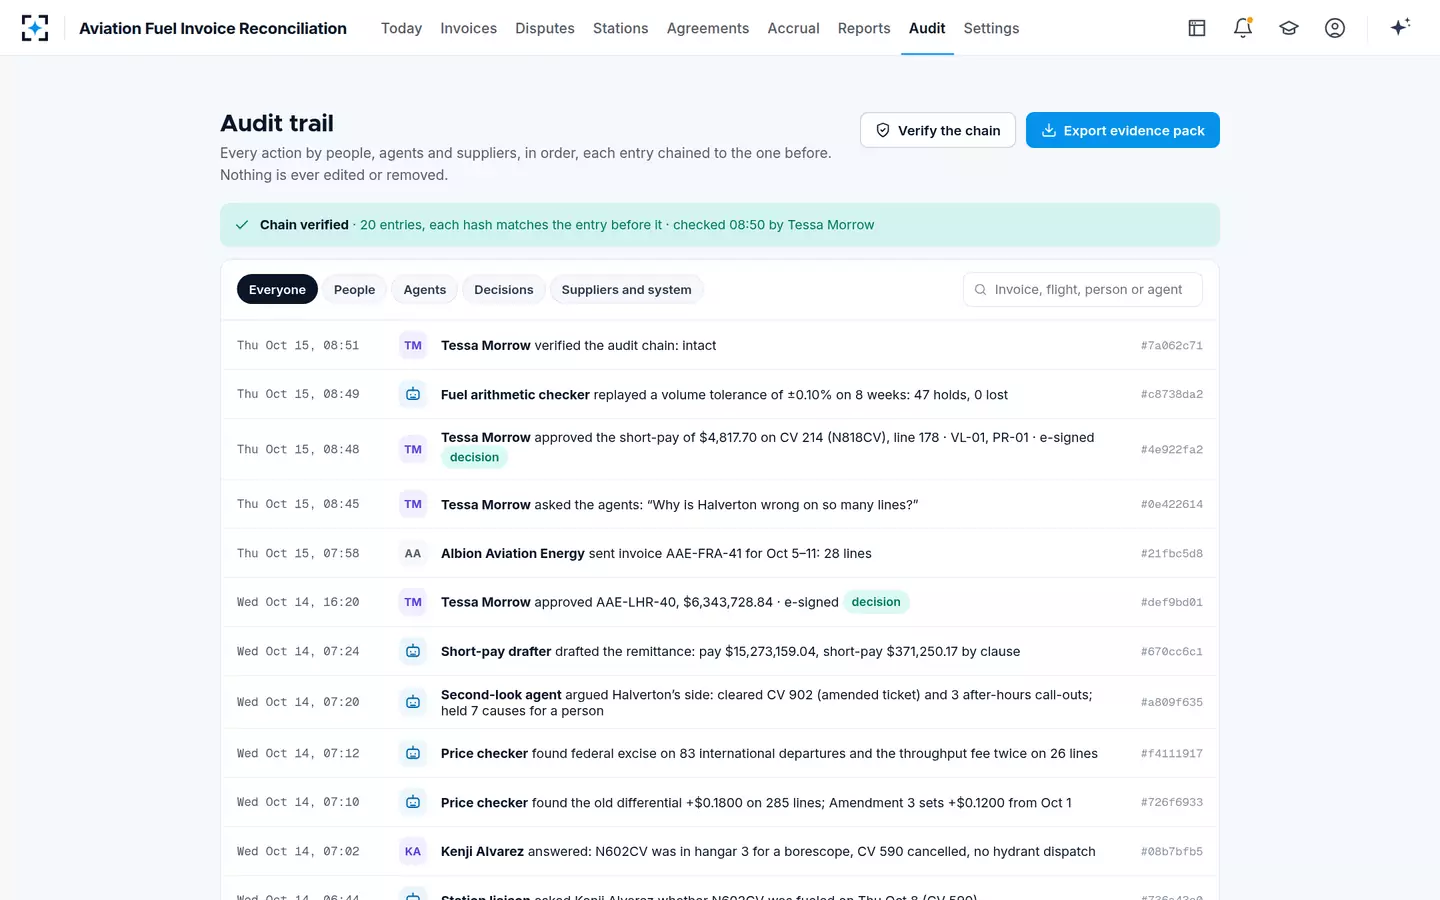Click the decision tag on the AAE-LHR-40 entry
Image resolution: width=1440 pixels, height=900 pixels.
click(x=876, y=602)
